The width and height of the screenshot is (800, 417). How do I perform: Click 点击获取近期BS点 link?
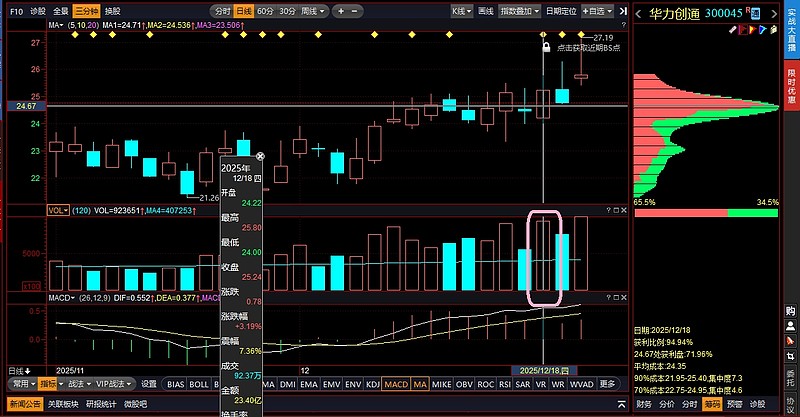[x=588, y=47]
